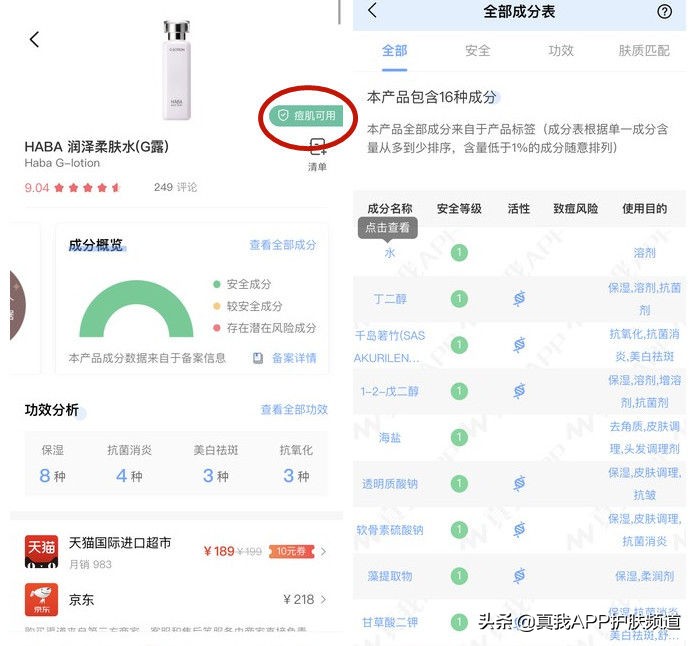This screenshot has width=696, height=646.
Task: Switch to the 安全 tab
Action: point(478,51)
